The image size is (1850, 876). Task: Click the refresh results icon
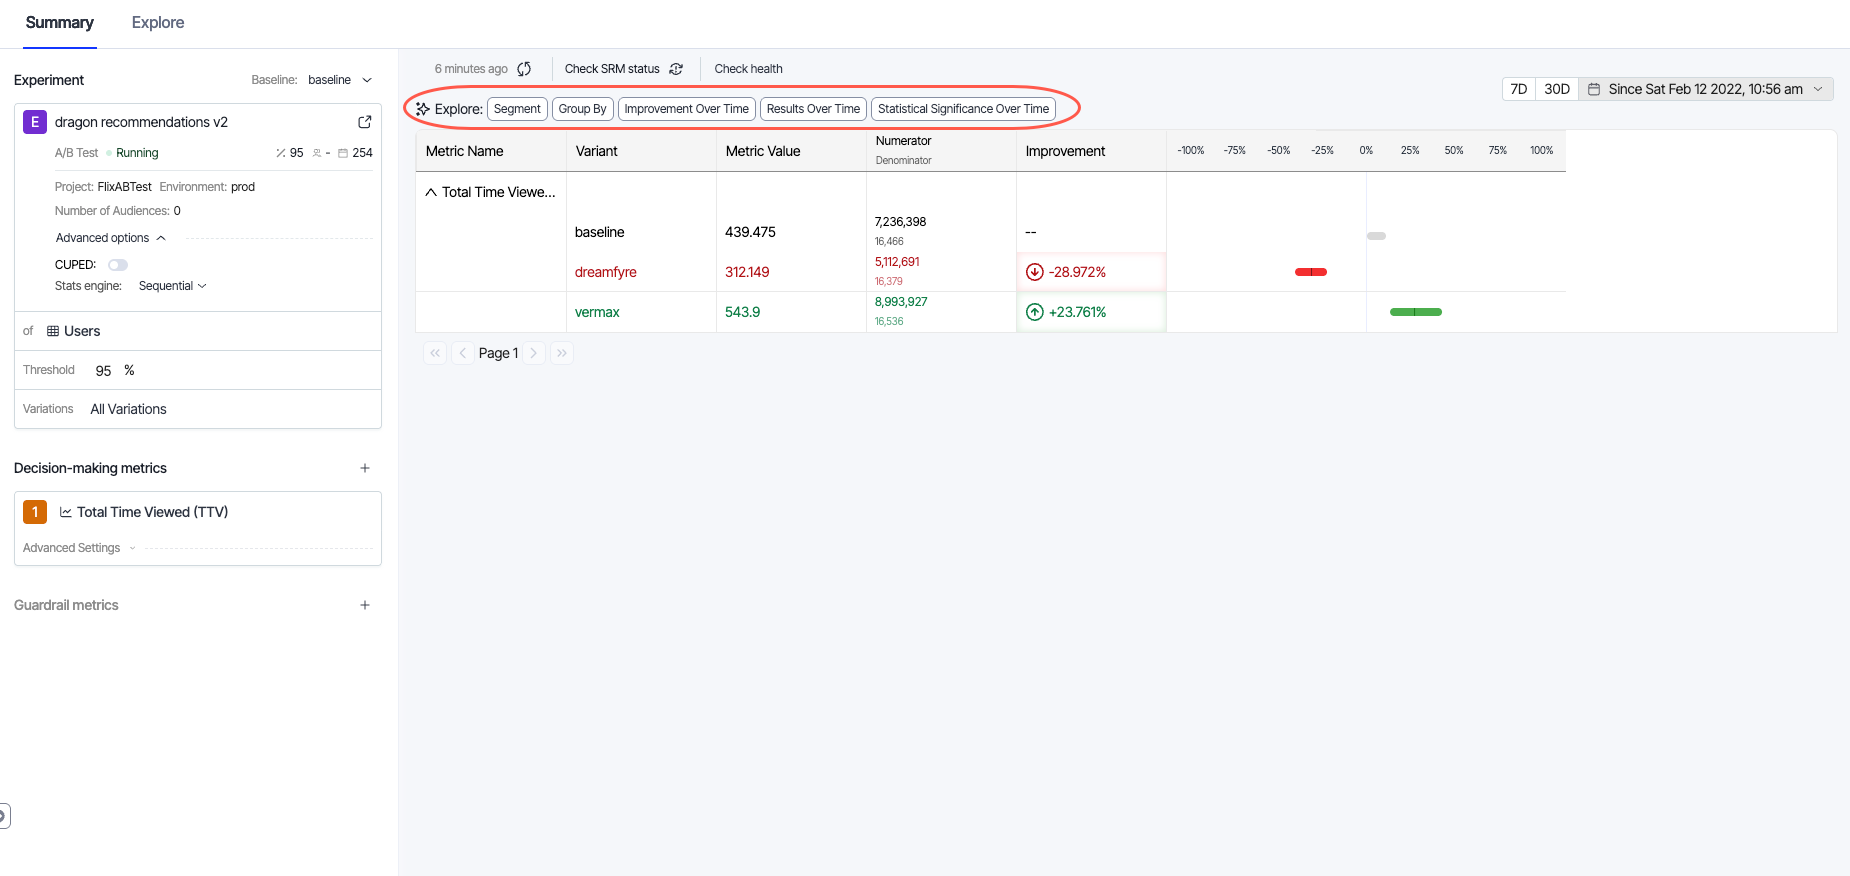tap(524, 69)
